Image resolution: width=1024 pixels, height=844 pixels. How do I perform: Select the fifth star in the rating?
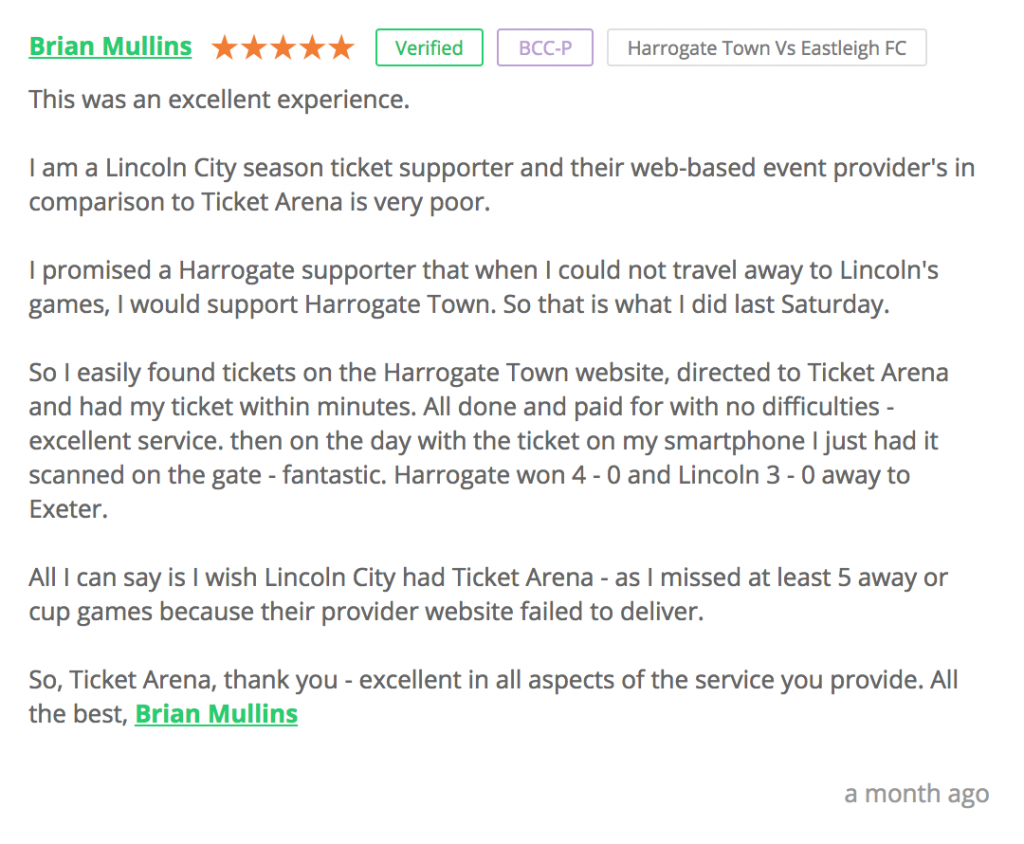point(341,48)
